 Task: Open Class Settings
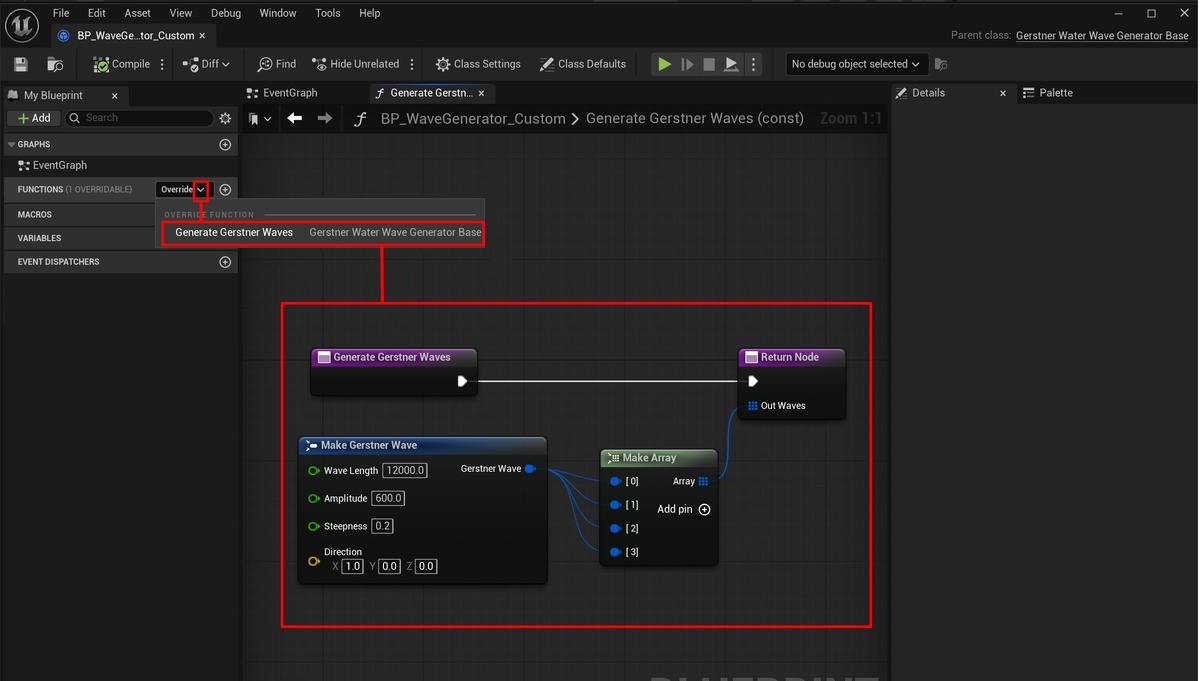click(478, 64)
